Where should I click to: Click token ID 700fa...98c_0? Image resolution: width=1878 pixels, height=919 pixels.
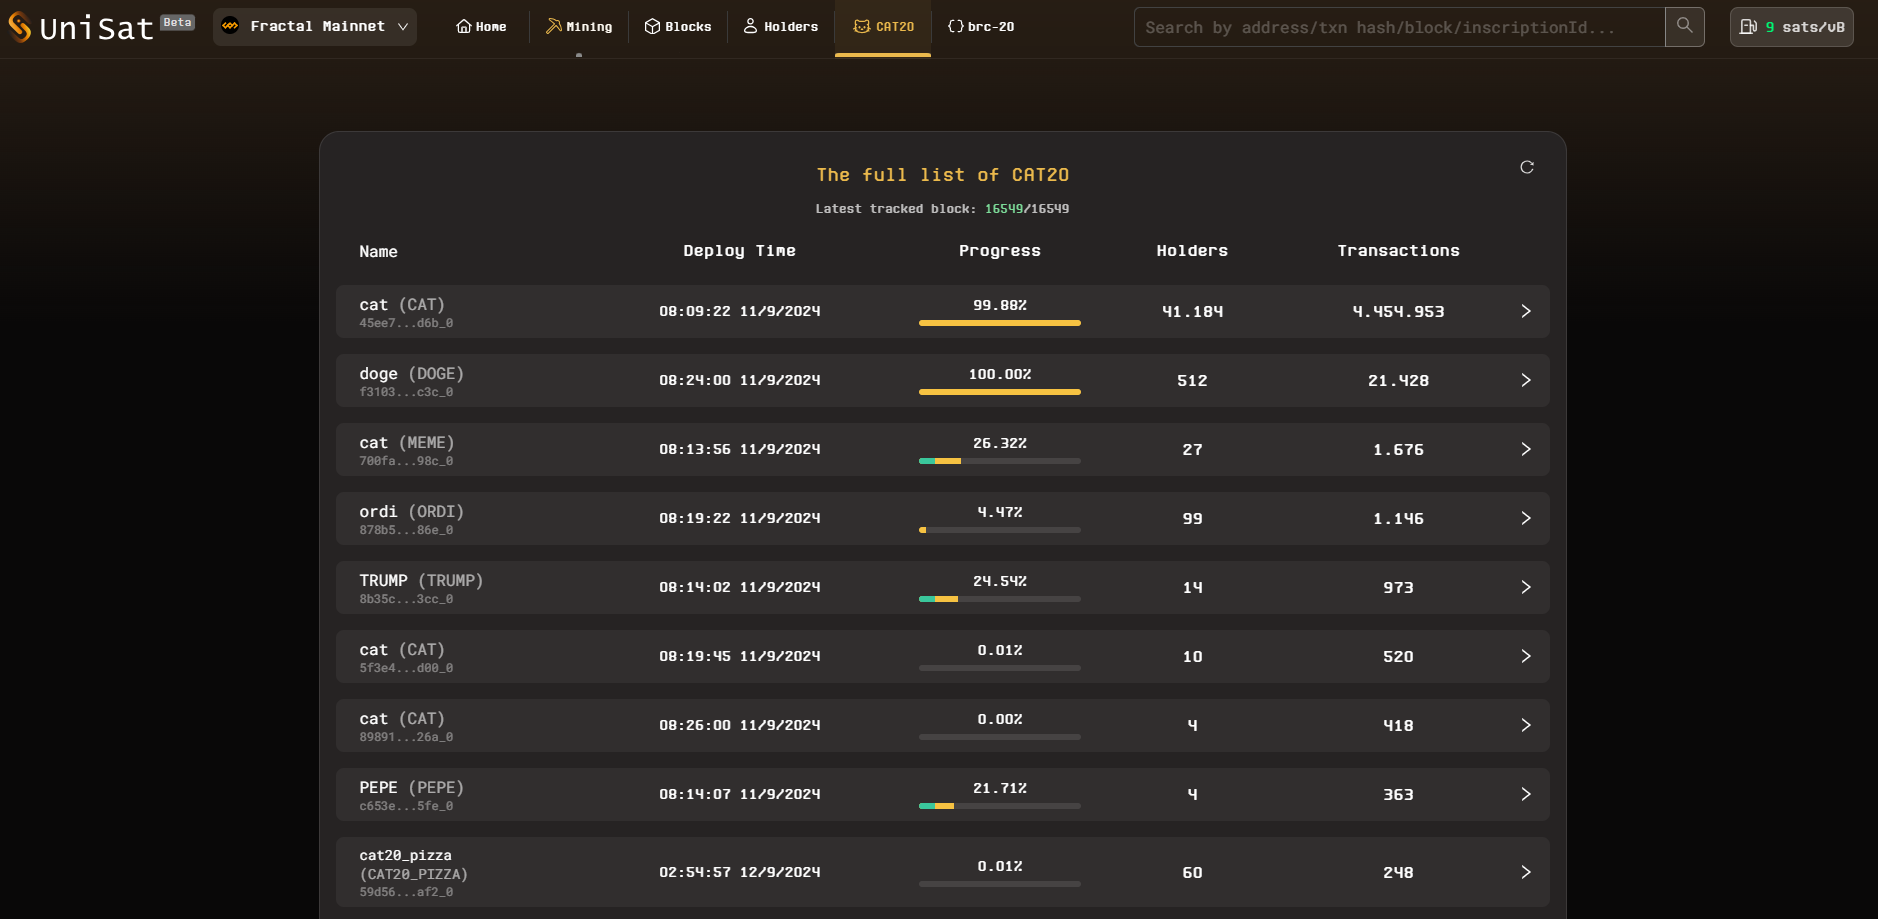[406, 461]
